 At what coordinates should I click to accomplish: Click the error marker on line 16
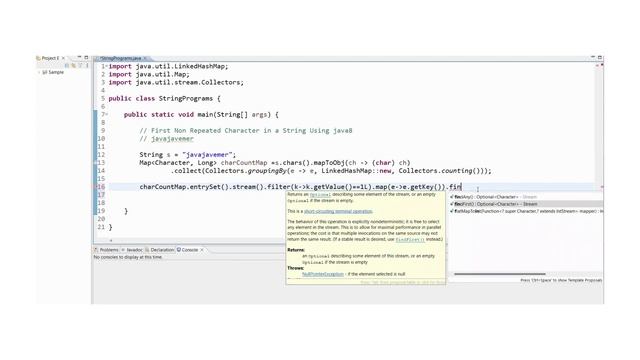click(x=97, y=187)
